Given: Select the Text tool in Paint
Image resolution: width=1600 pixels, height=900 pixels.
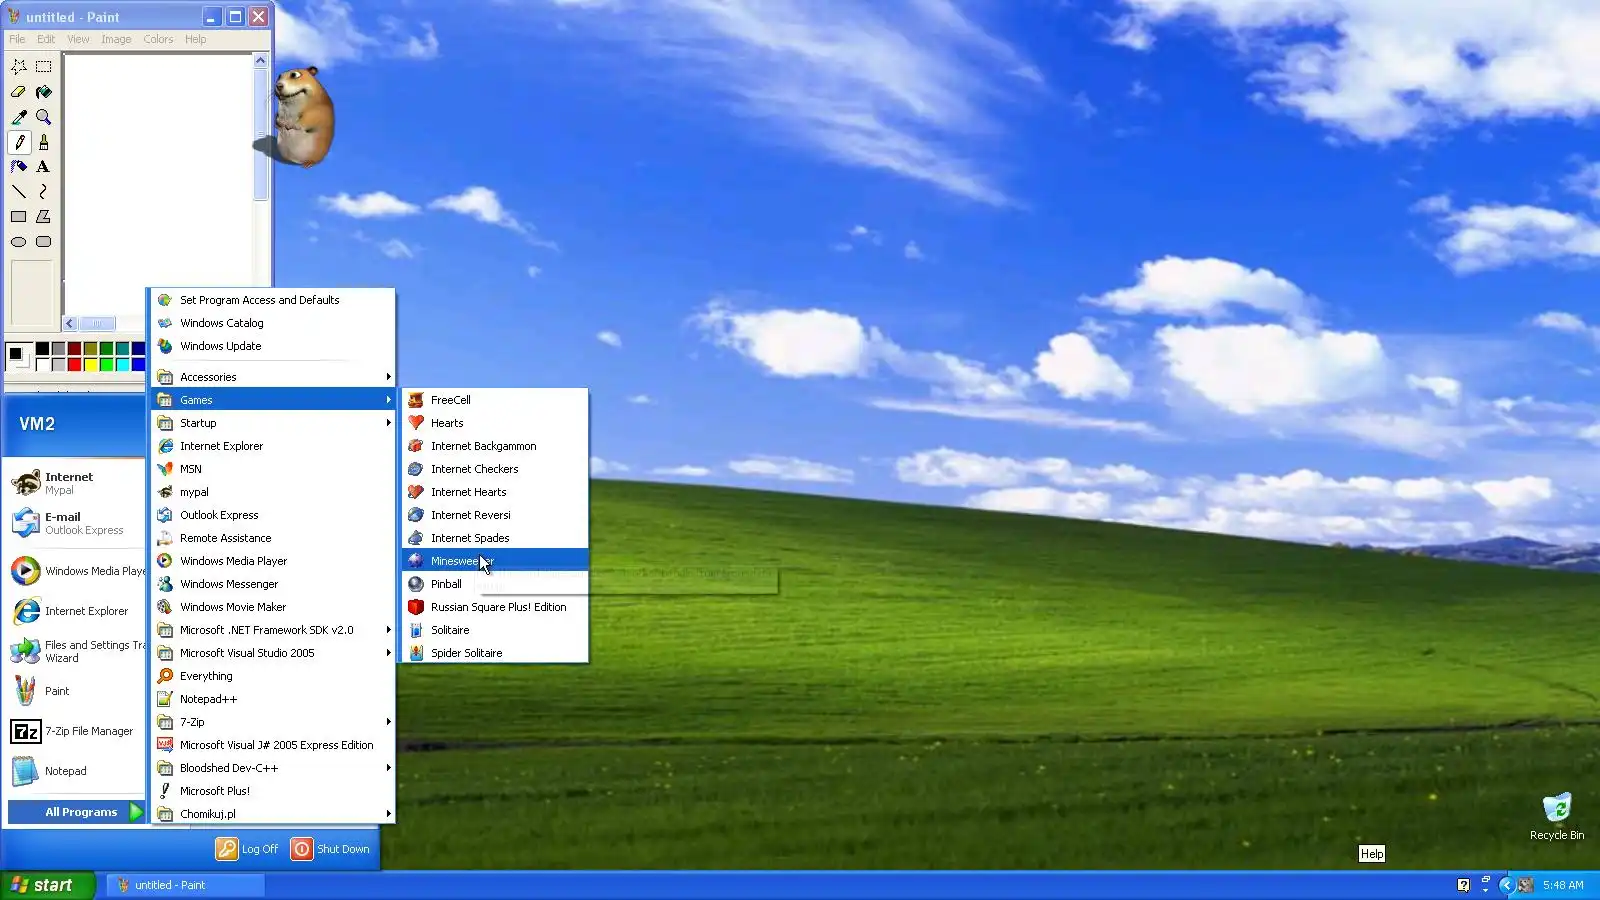Looking at the screenshot, I should tap(44, 167).
